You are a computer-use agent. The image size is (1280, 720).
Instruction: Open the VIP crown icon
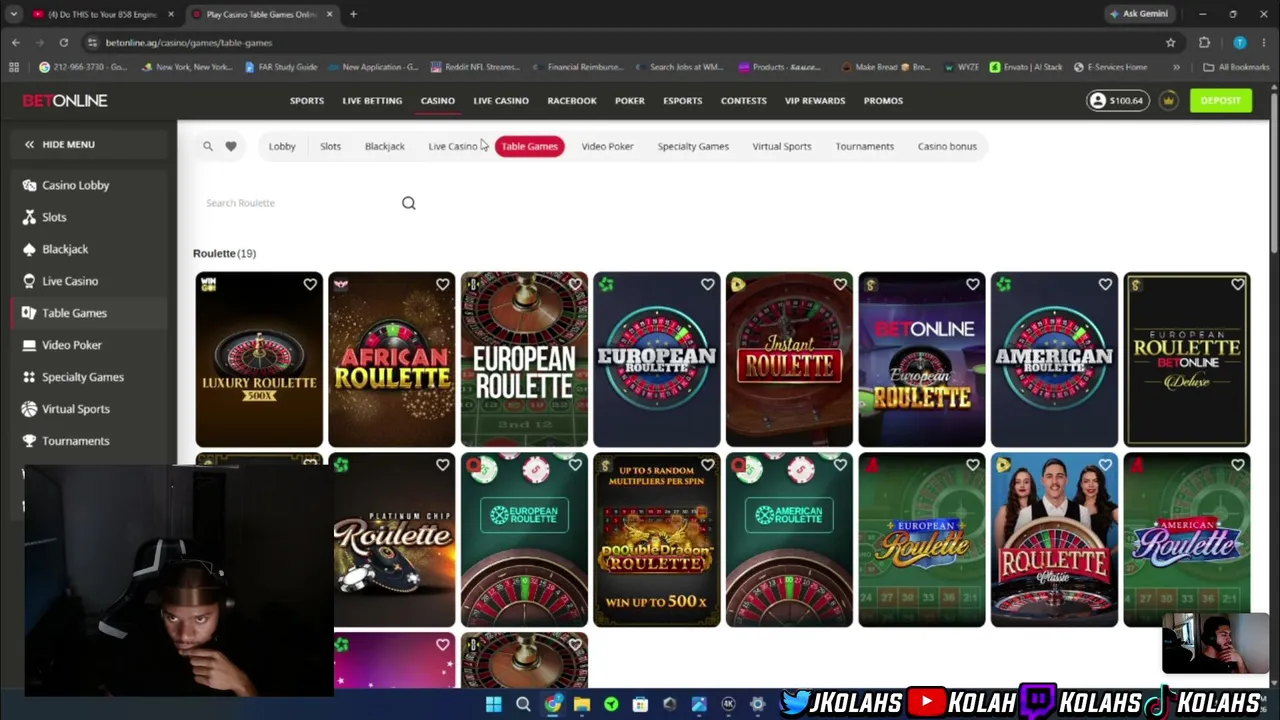pos(1168,100)
